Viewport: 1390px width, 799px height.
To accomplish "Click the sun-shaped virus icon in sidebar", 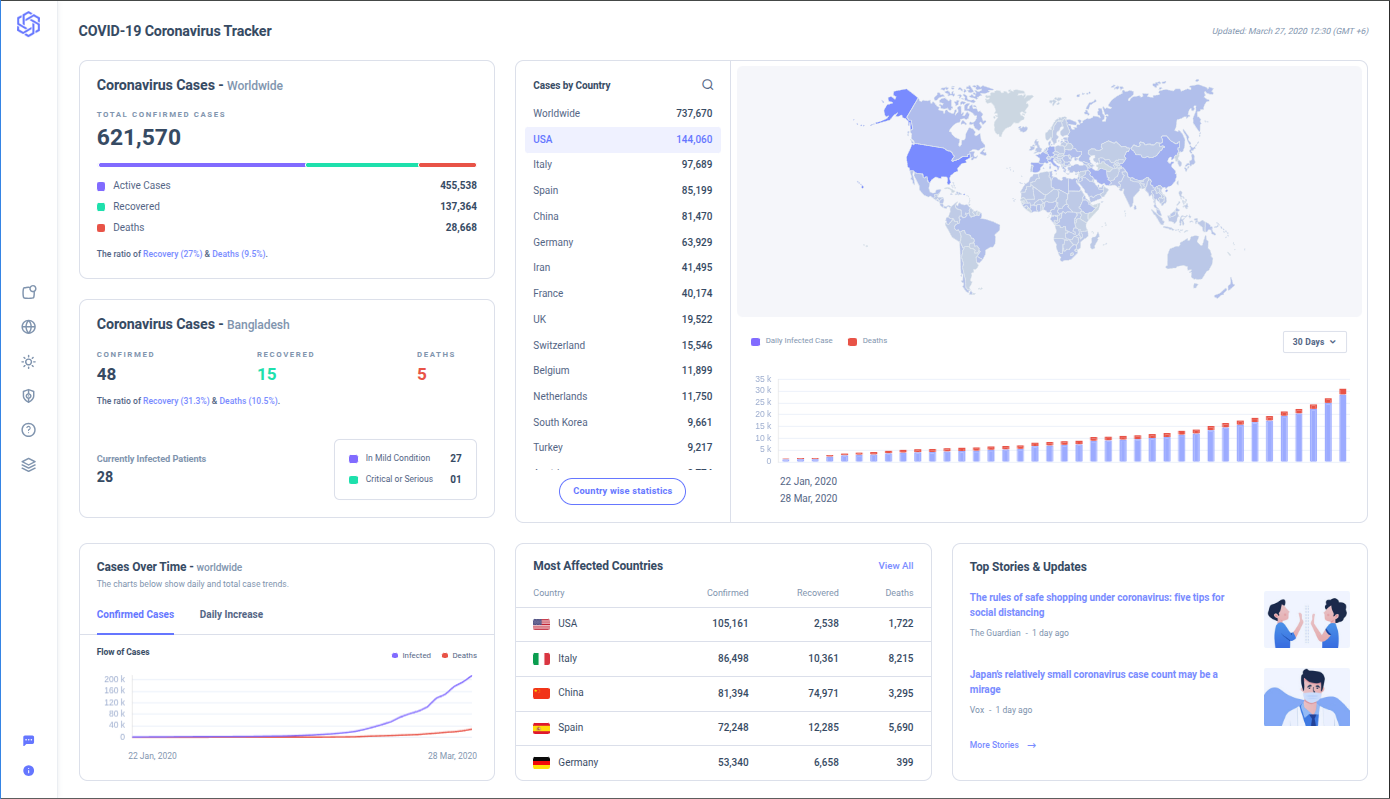I will [28, 362].
